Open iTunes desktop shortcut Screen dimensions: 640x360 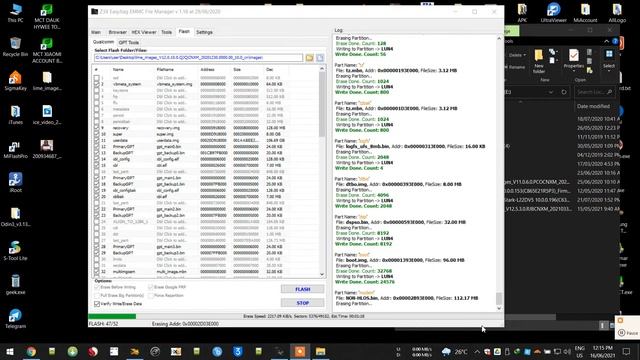[16, 115]
